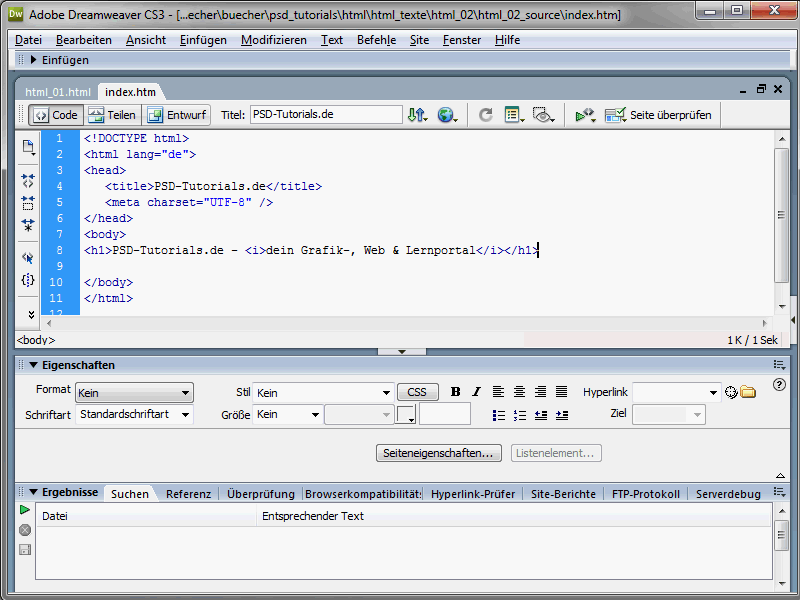The height and width of the screenshot is (600, 800).
Task: Click text outdent icon
Action: coord(541,415)
